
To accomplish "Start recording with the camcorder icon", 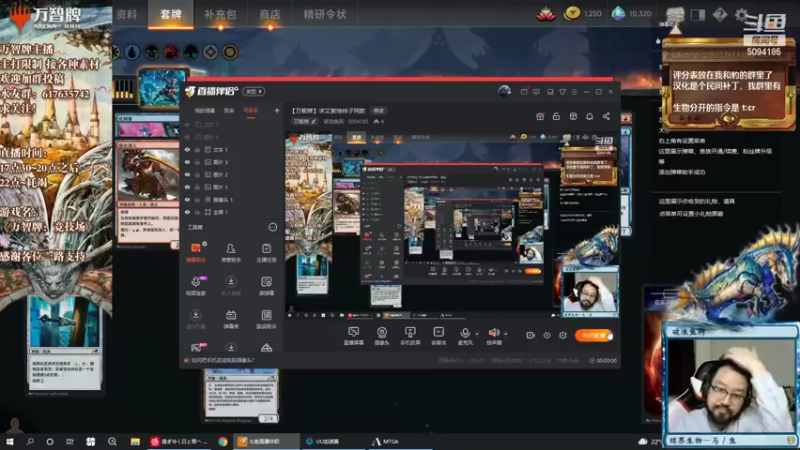I will (x=531, y=335).
